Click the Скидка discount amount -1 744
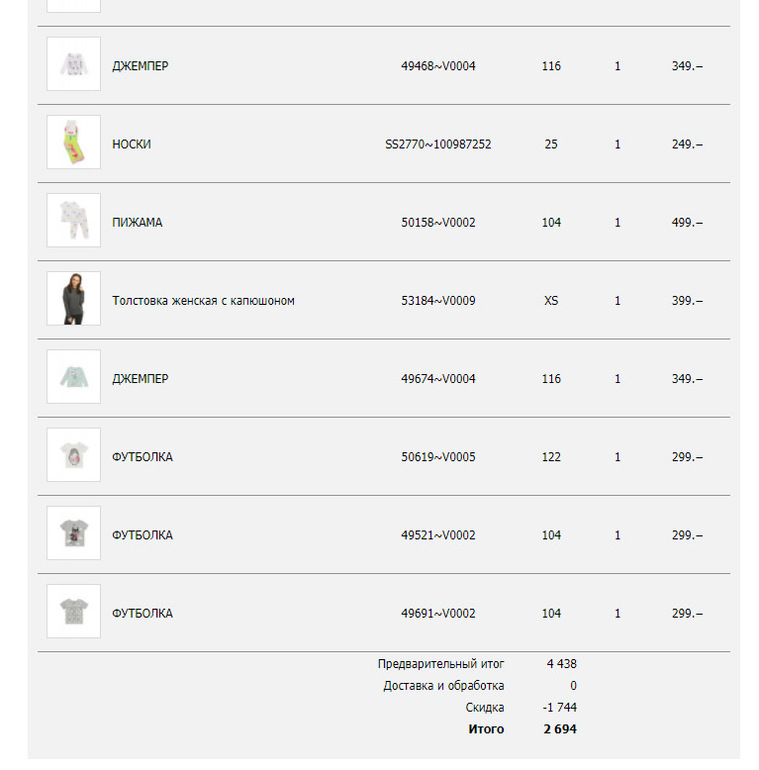This screenshot has height=770, width=759. pyautogui.click(x=559, y=708)
